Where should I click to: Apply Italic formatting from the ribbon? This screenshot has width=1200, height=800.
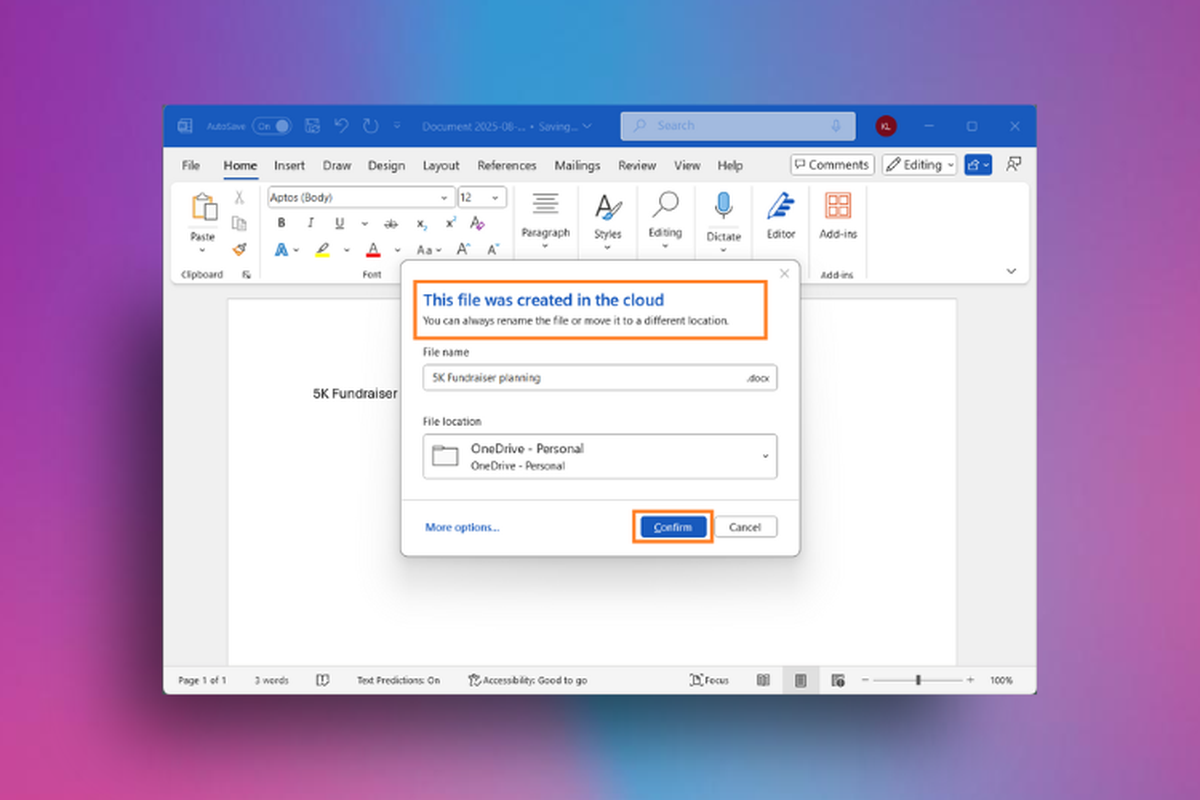(x=311, y=223)
